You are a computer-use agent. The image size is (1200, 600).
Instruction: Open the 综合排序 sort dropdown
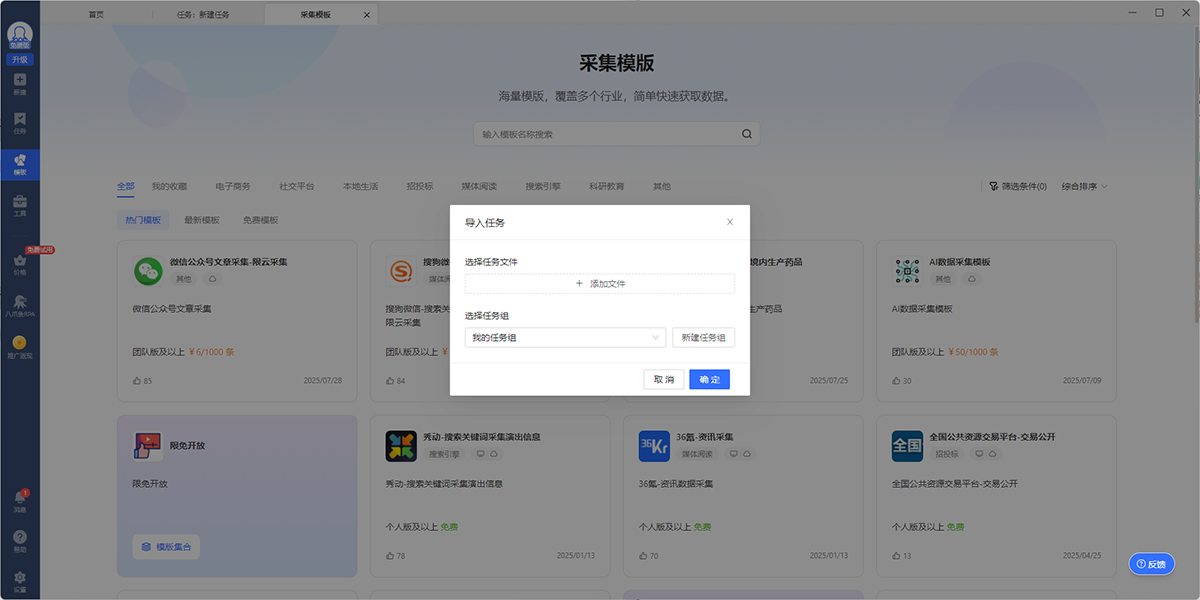[x=1084, y=187]
